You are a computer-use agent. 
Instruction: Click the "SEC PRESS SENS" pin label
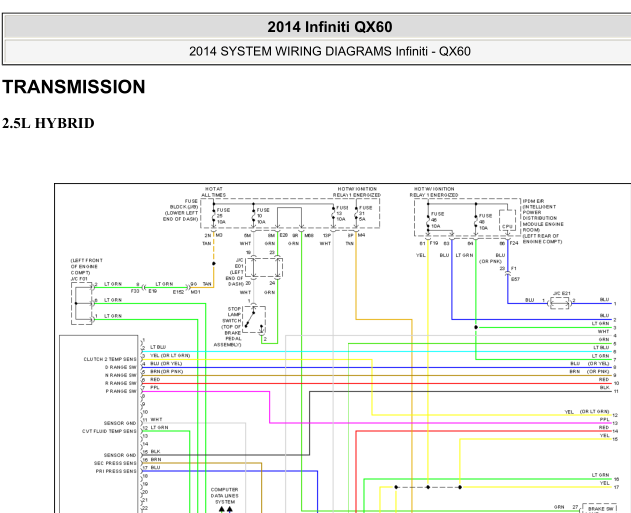[x=115, y=463]
